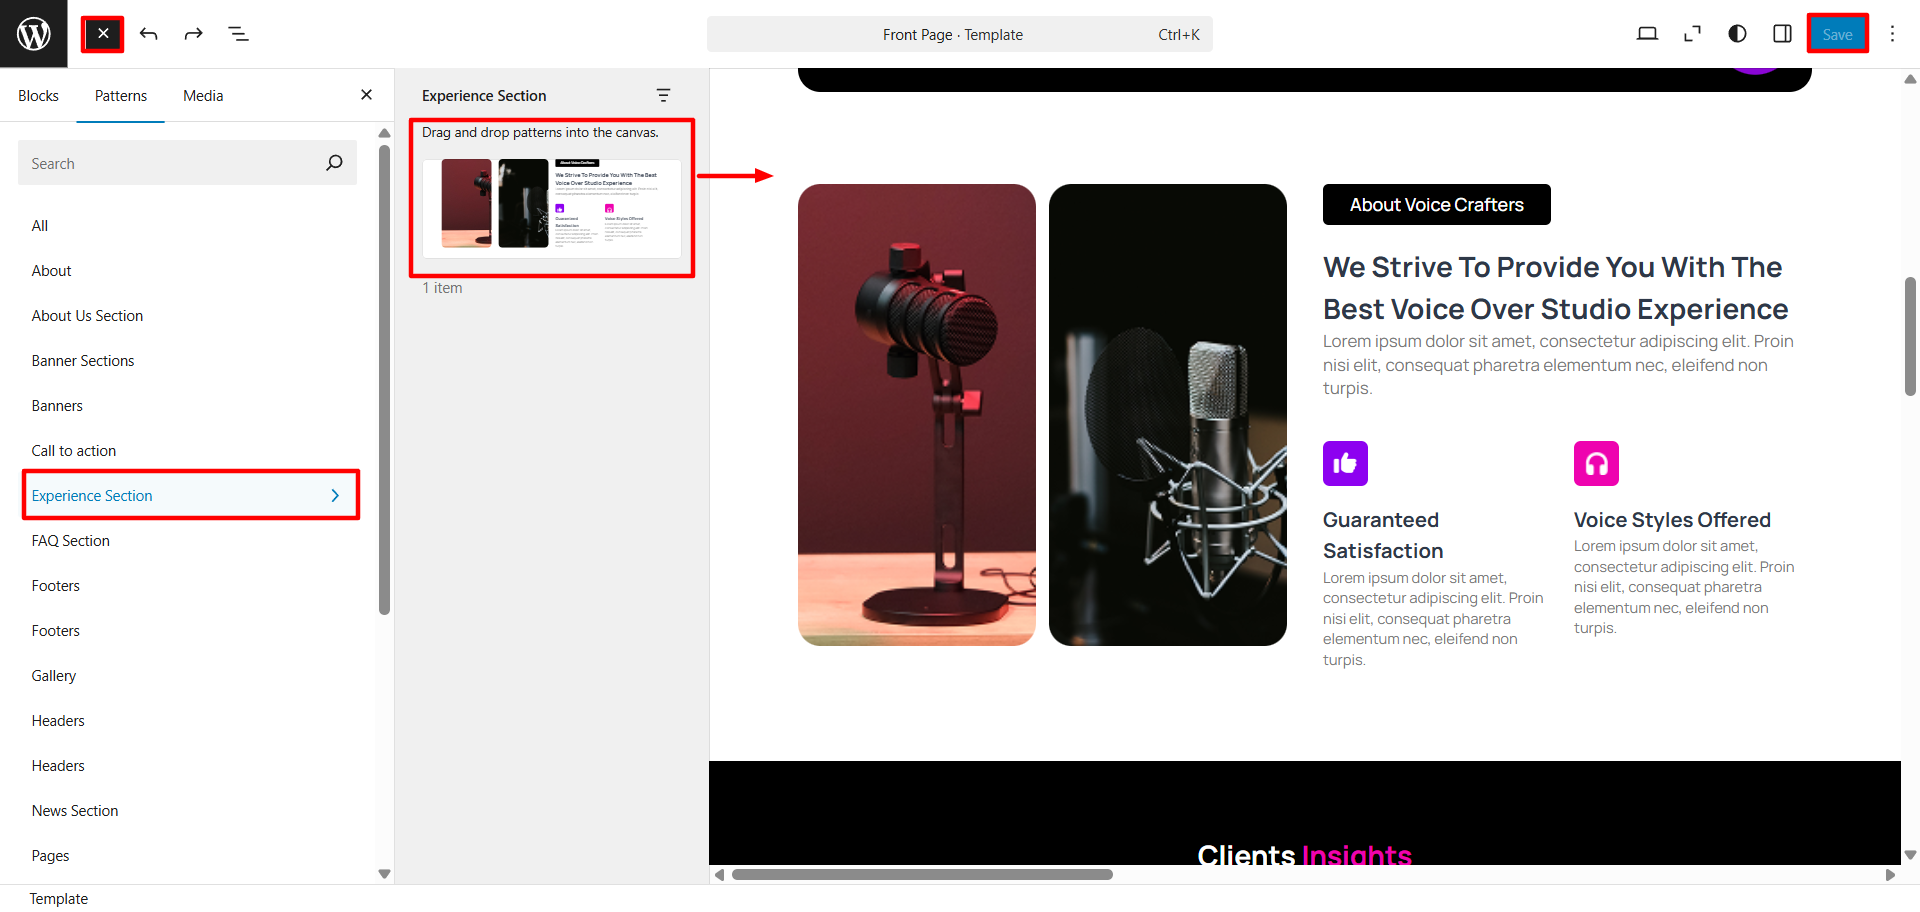The width and height of the screenshot is (1920, 912).
Task: Open the desktop preview view options
Action: click(1647, 34)
